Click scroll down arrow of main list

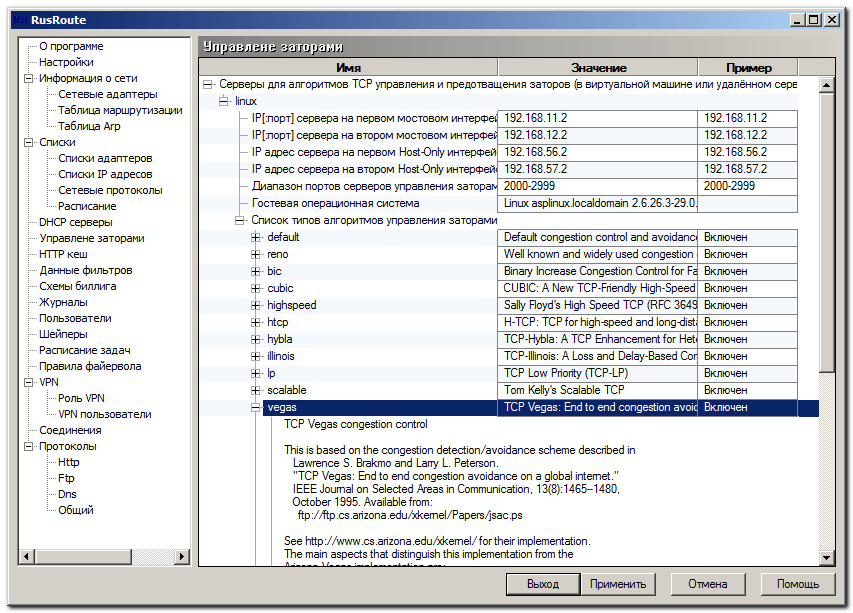tap(826, 558)
